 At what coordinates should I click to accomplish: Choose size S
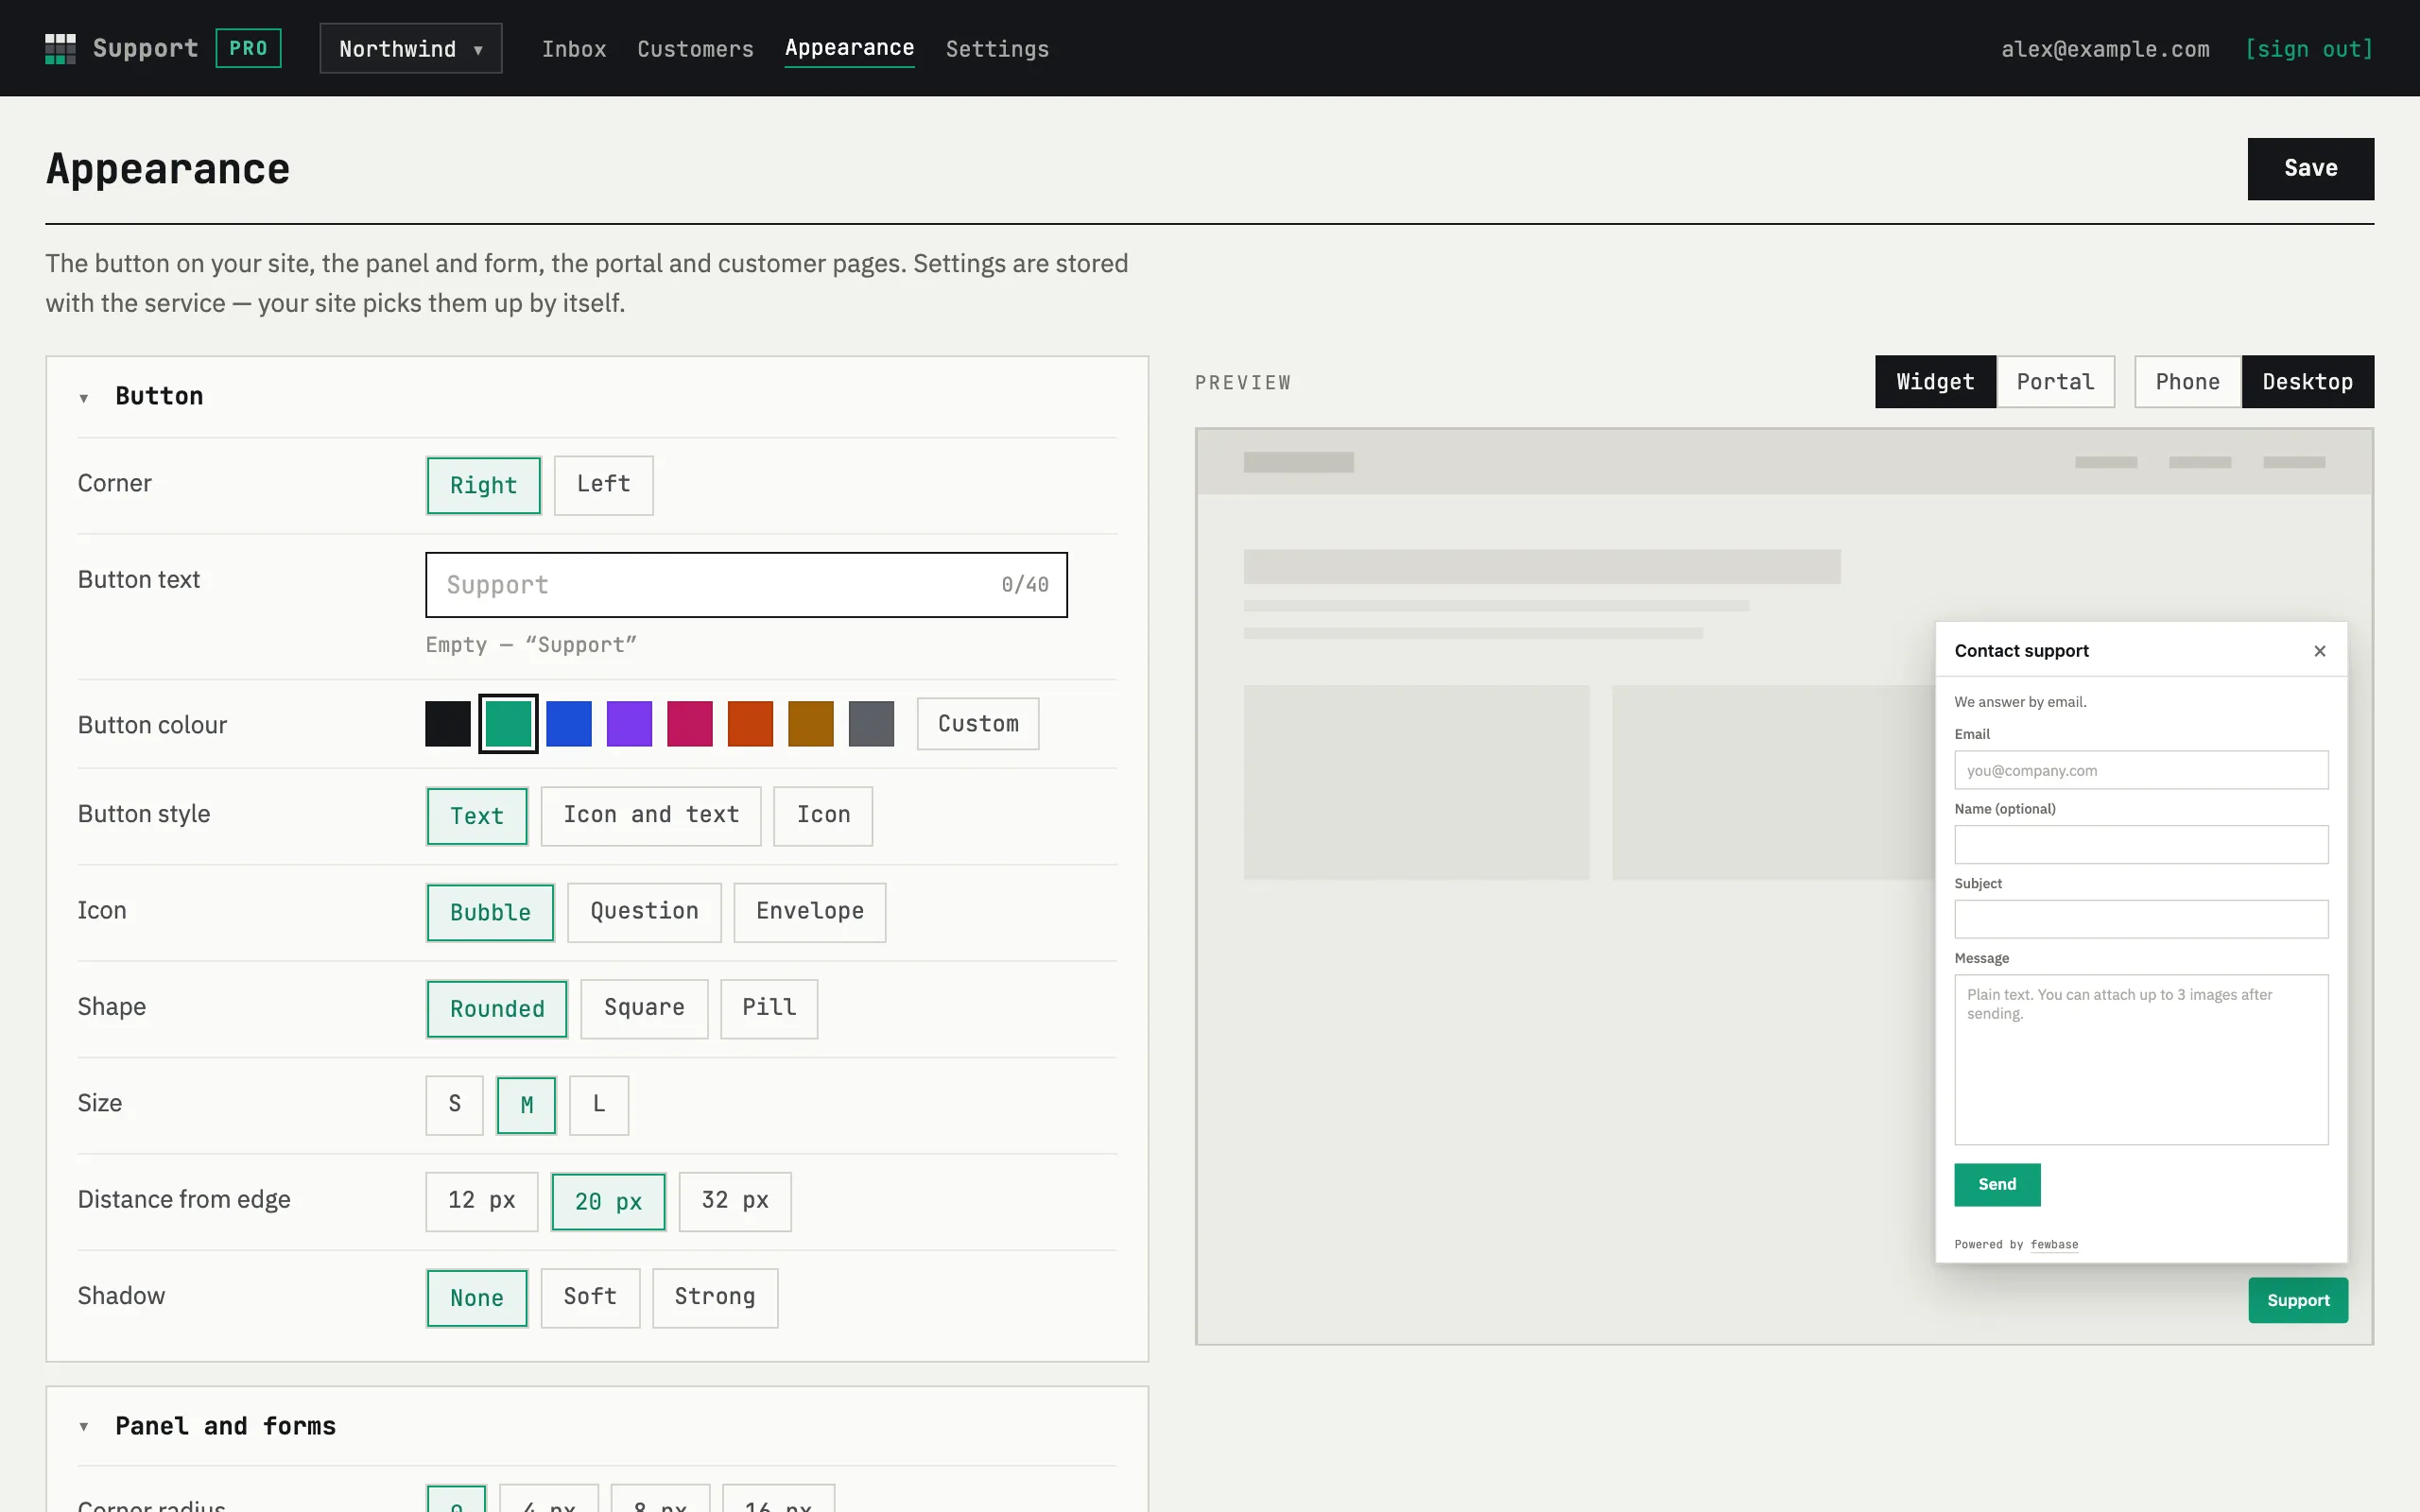click(455, 1105)
